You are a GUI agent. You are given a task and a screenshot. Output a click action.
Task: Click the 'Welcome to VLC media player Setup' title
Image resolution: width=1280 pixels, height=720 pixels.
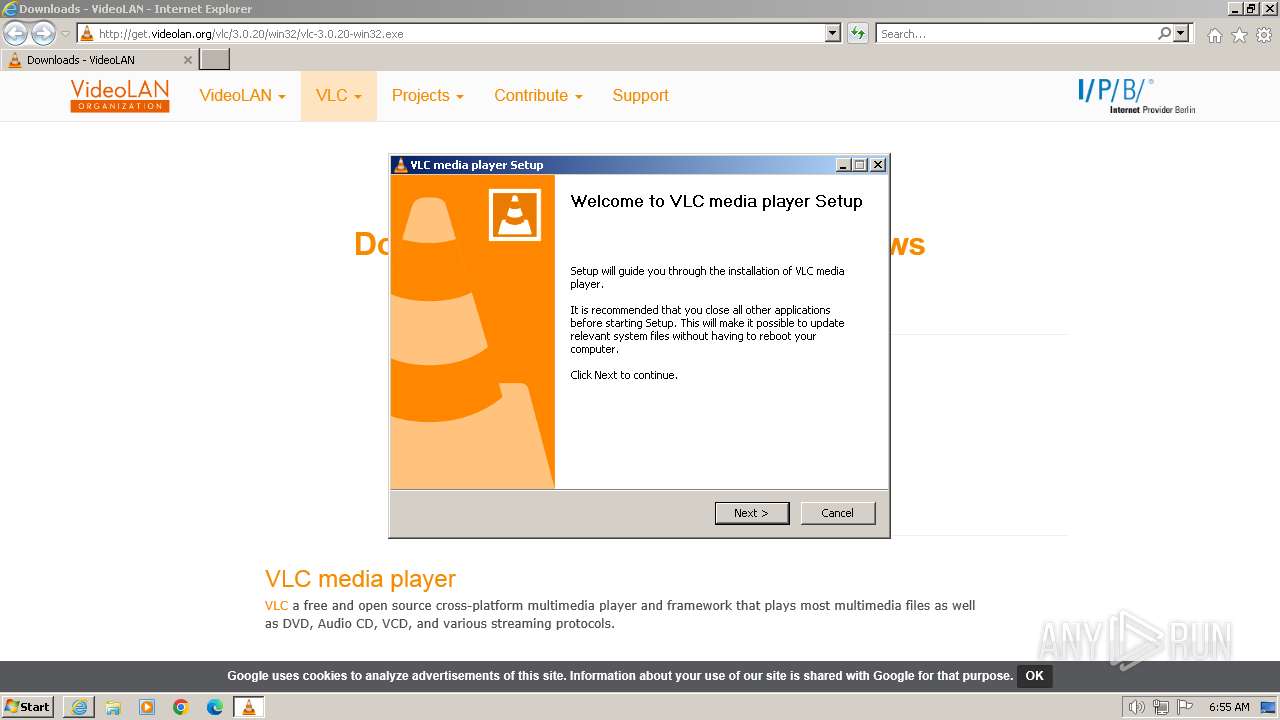716,201
